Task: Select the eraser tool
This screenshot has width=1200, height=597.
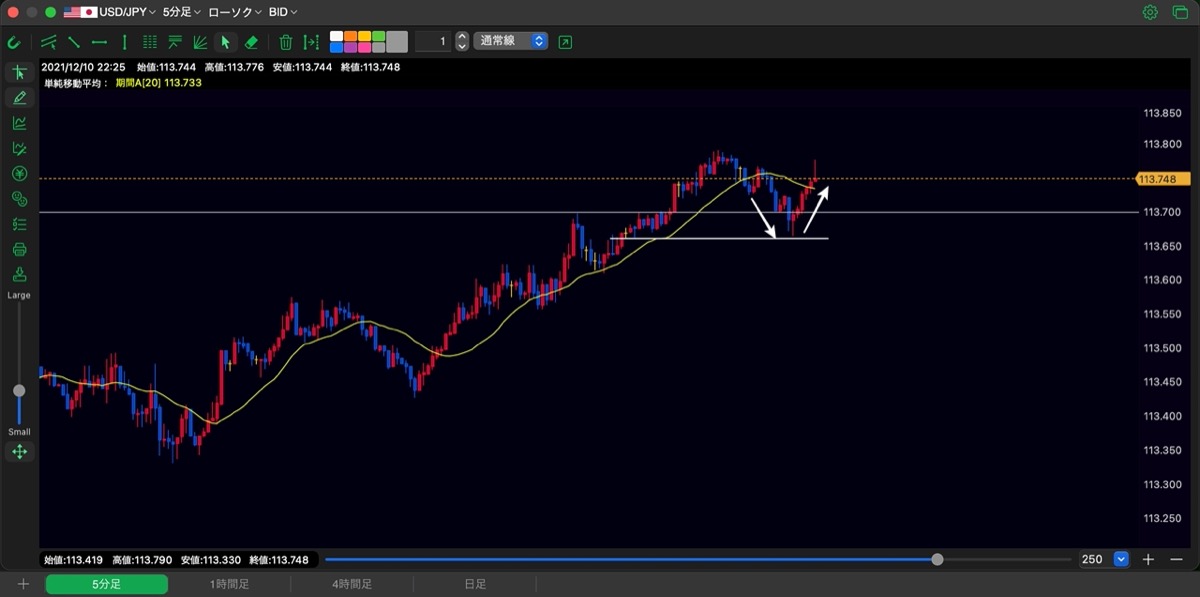Action: (x=251, y=42)
